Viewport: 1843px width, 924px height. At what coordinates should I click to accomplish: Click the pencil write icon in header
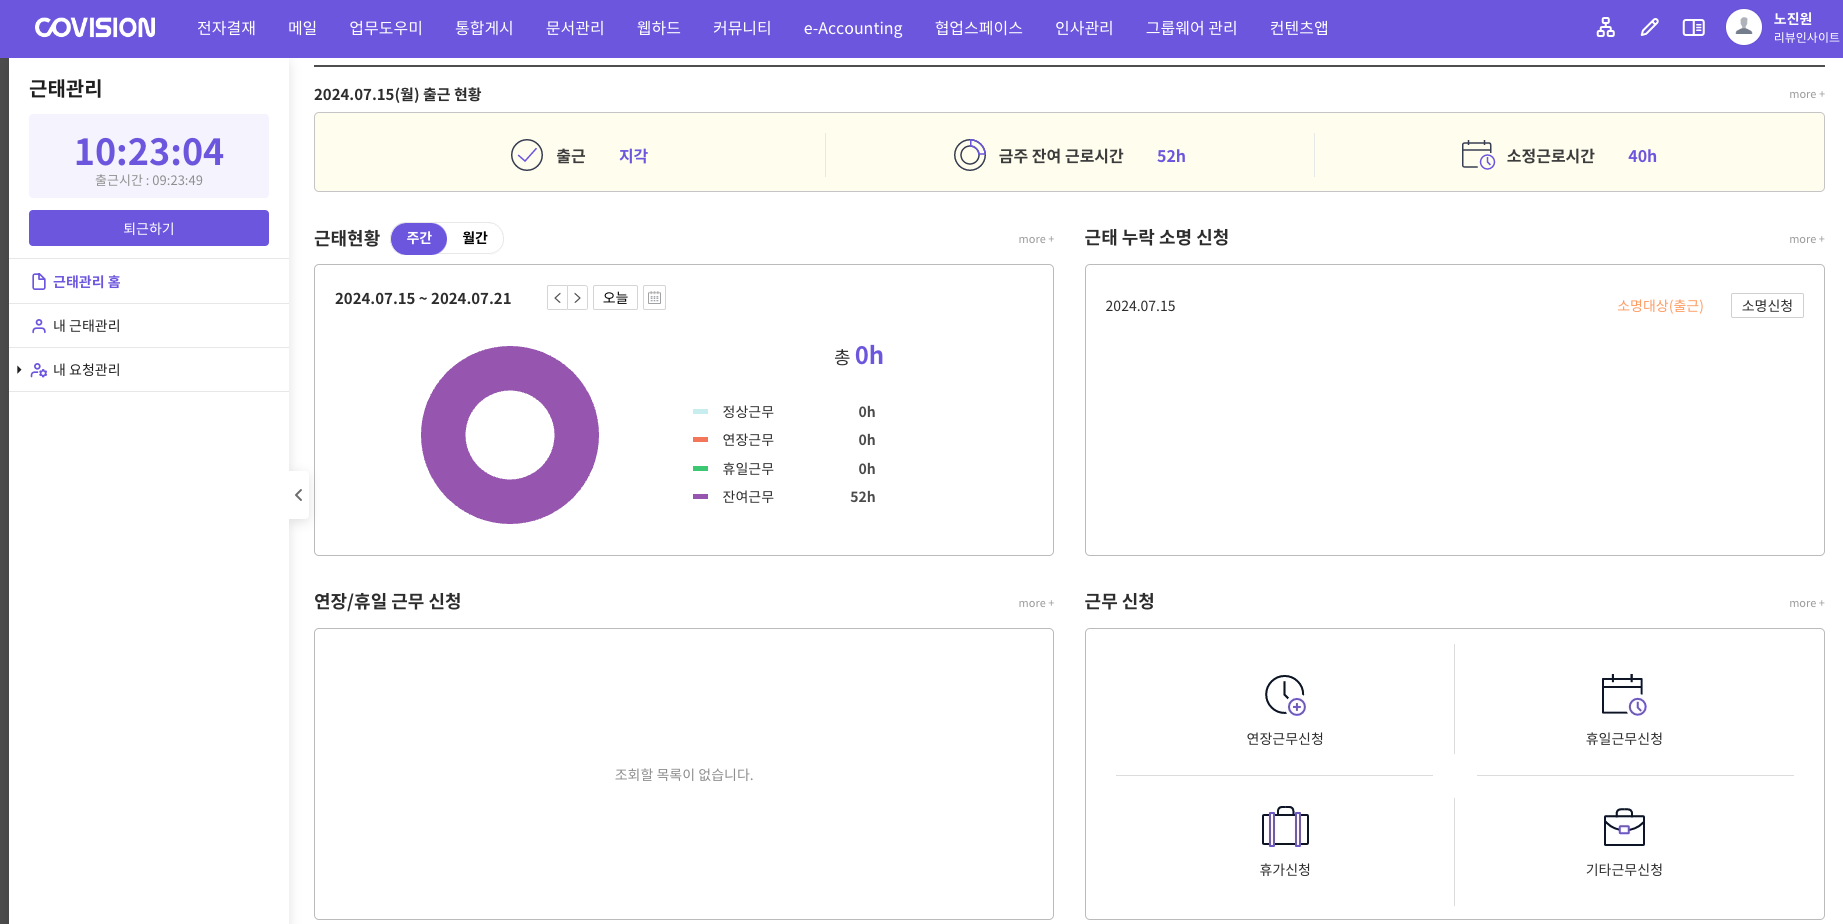[1649, 28]
